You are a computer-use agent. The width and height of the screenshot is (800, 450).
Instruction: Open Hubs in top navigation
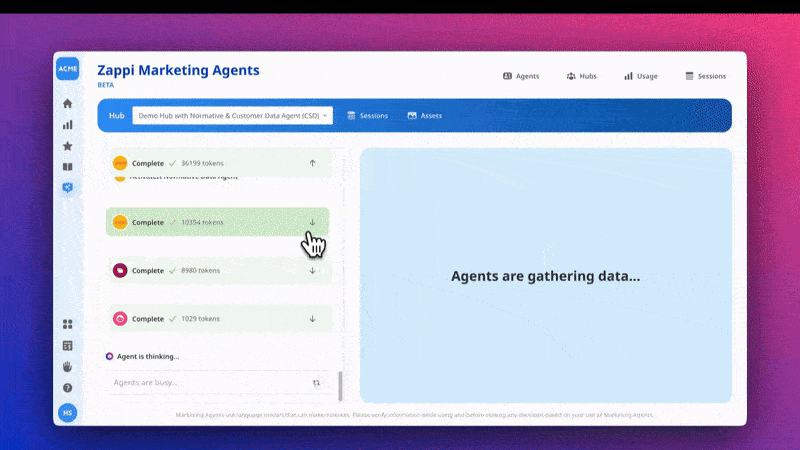click(x=581, y=76)
